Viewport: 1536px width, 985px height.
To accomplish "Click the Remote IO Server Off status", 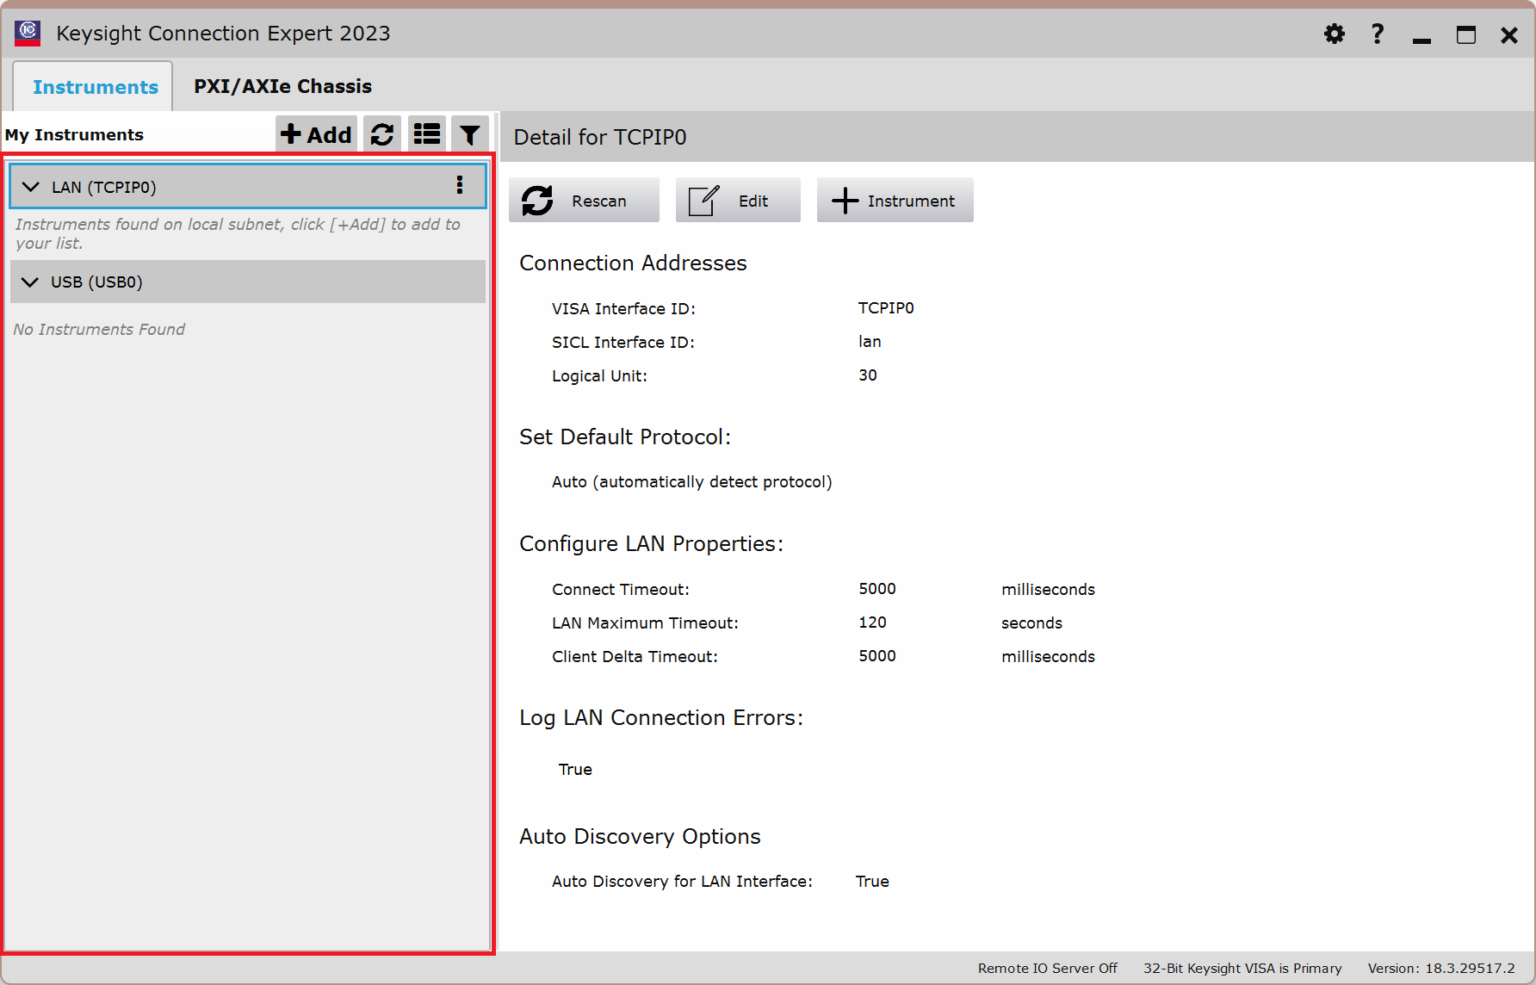I will [1047, 968].
